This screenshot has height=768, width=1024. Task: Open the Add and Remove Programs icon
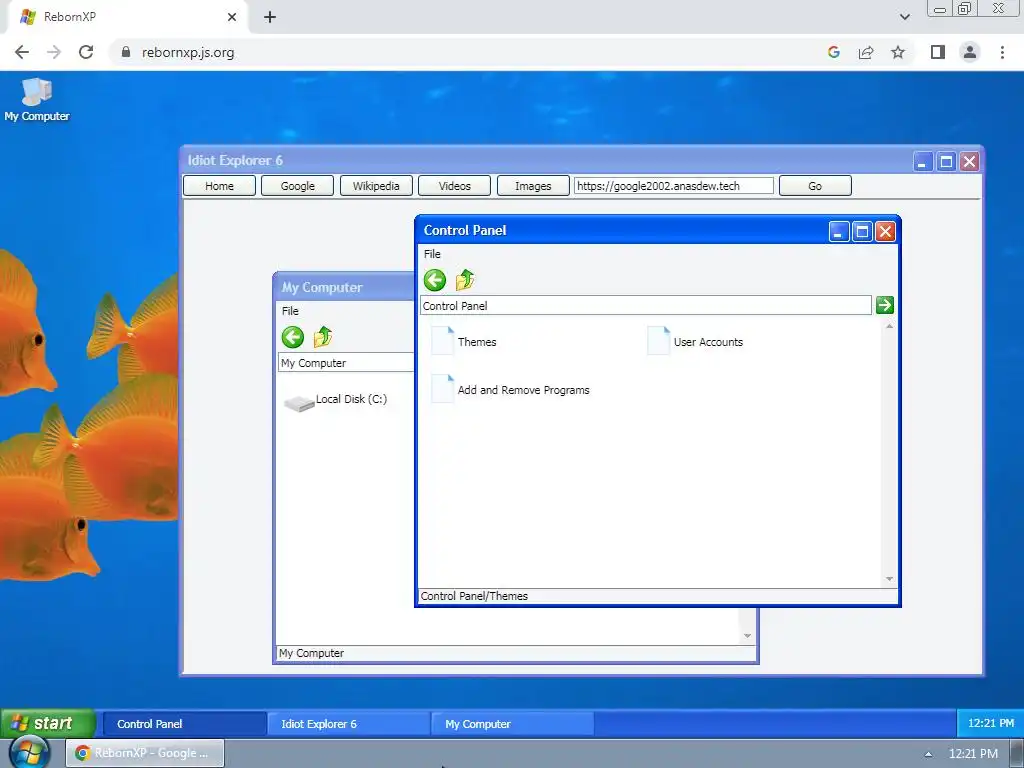pos(442,389)
